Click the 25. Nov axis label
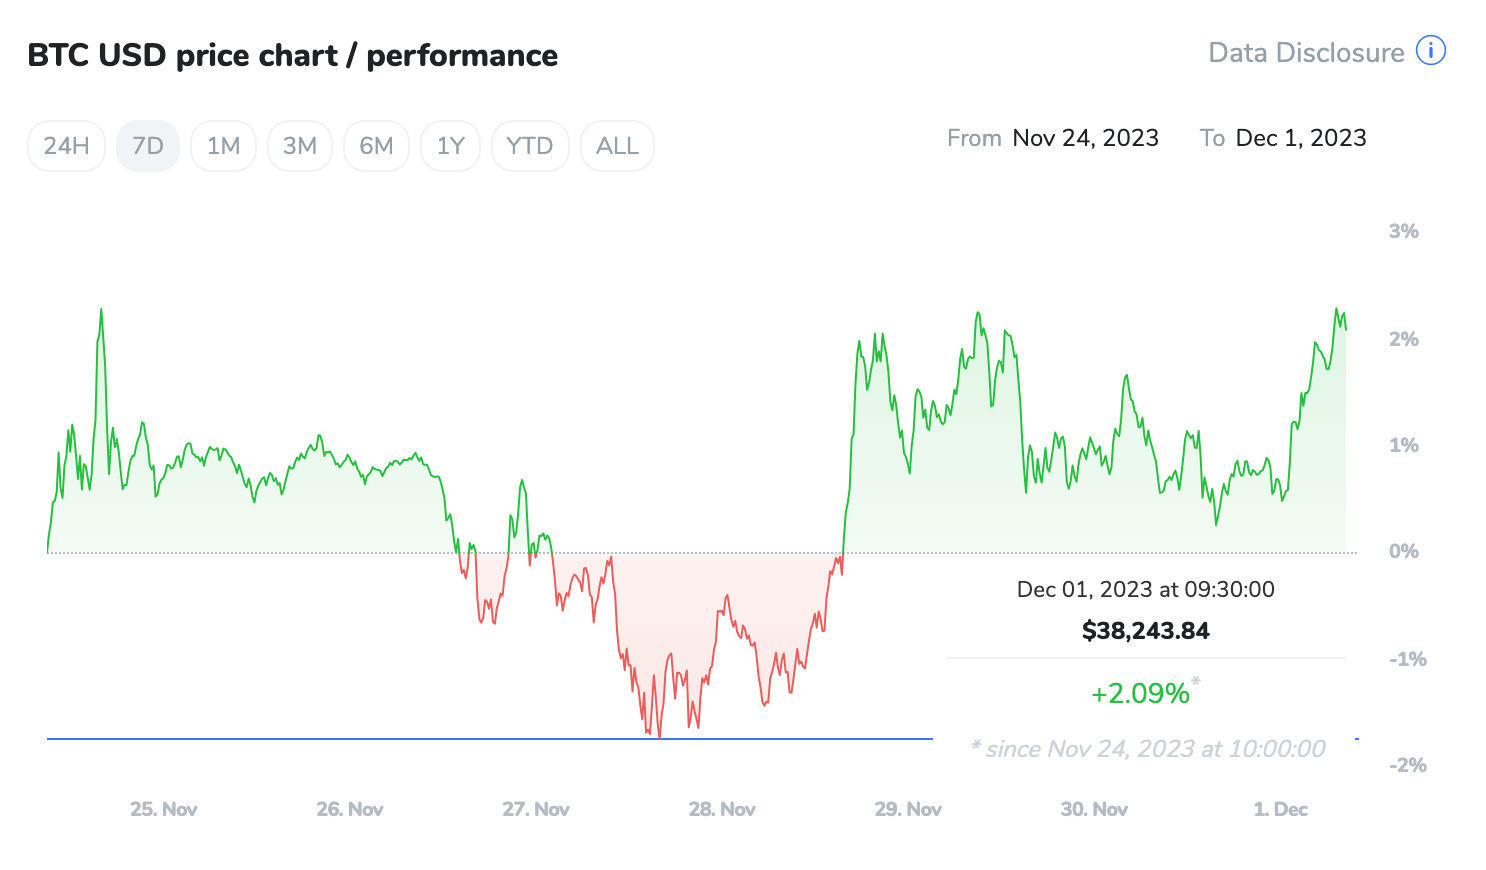This screenshot has width=1486, height=870. coord(163,809)
